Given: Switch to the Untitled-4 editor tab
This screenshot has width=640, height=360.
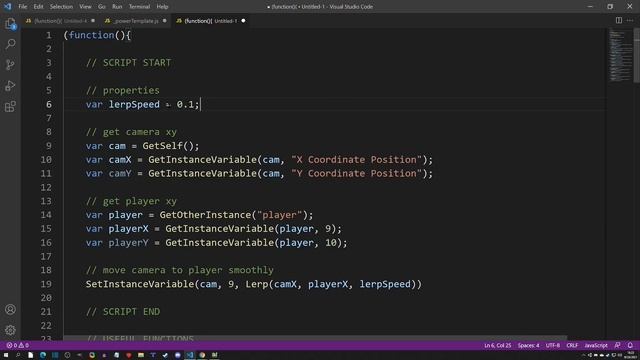Looking at the screenshot, I should coord(60,21).
